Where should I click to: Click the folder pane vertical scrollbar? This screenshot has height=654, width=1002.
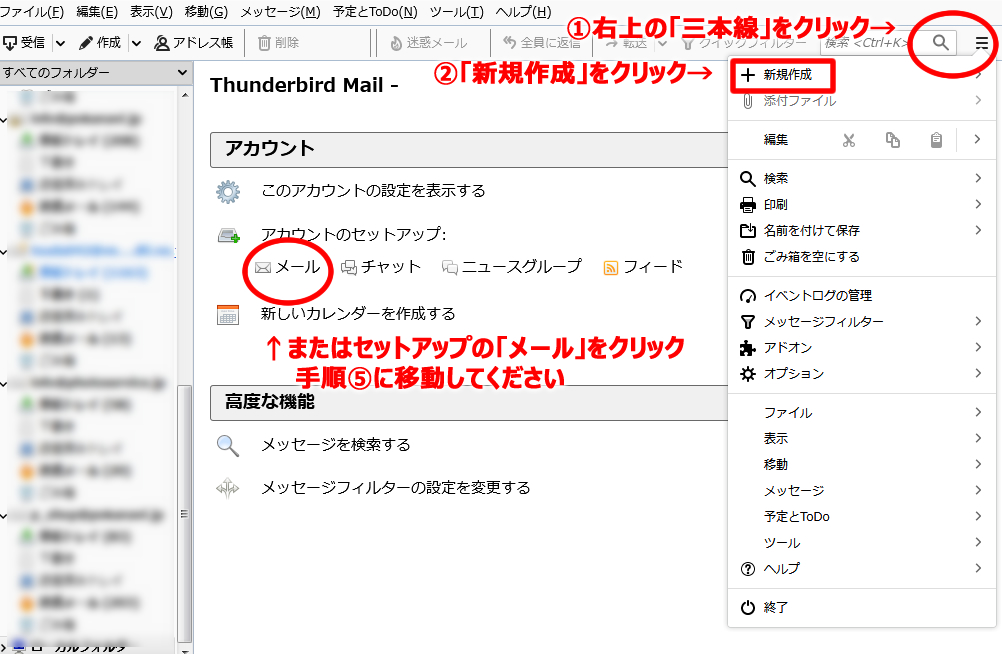pos(184,513)
